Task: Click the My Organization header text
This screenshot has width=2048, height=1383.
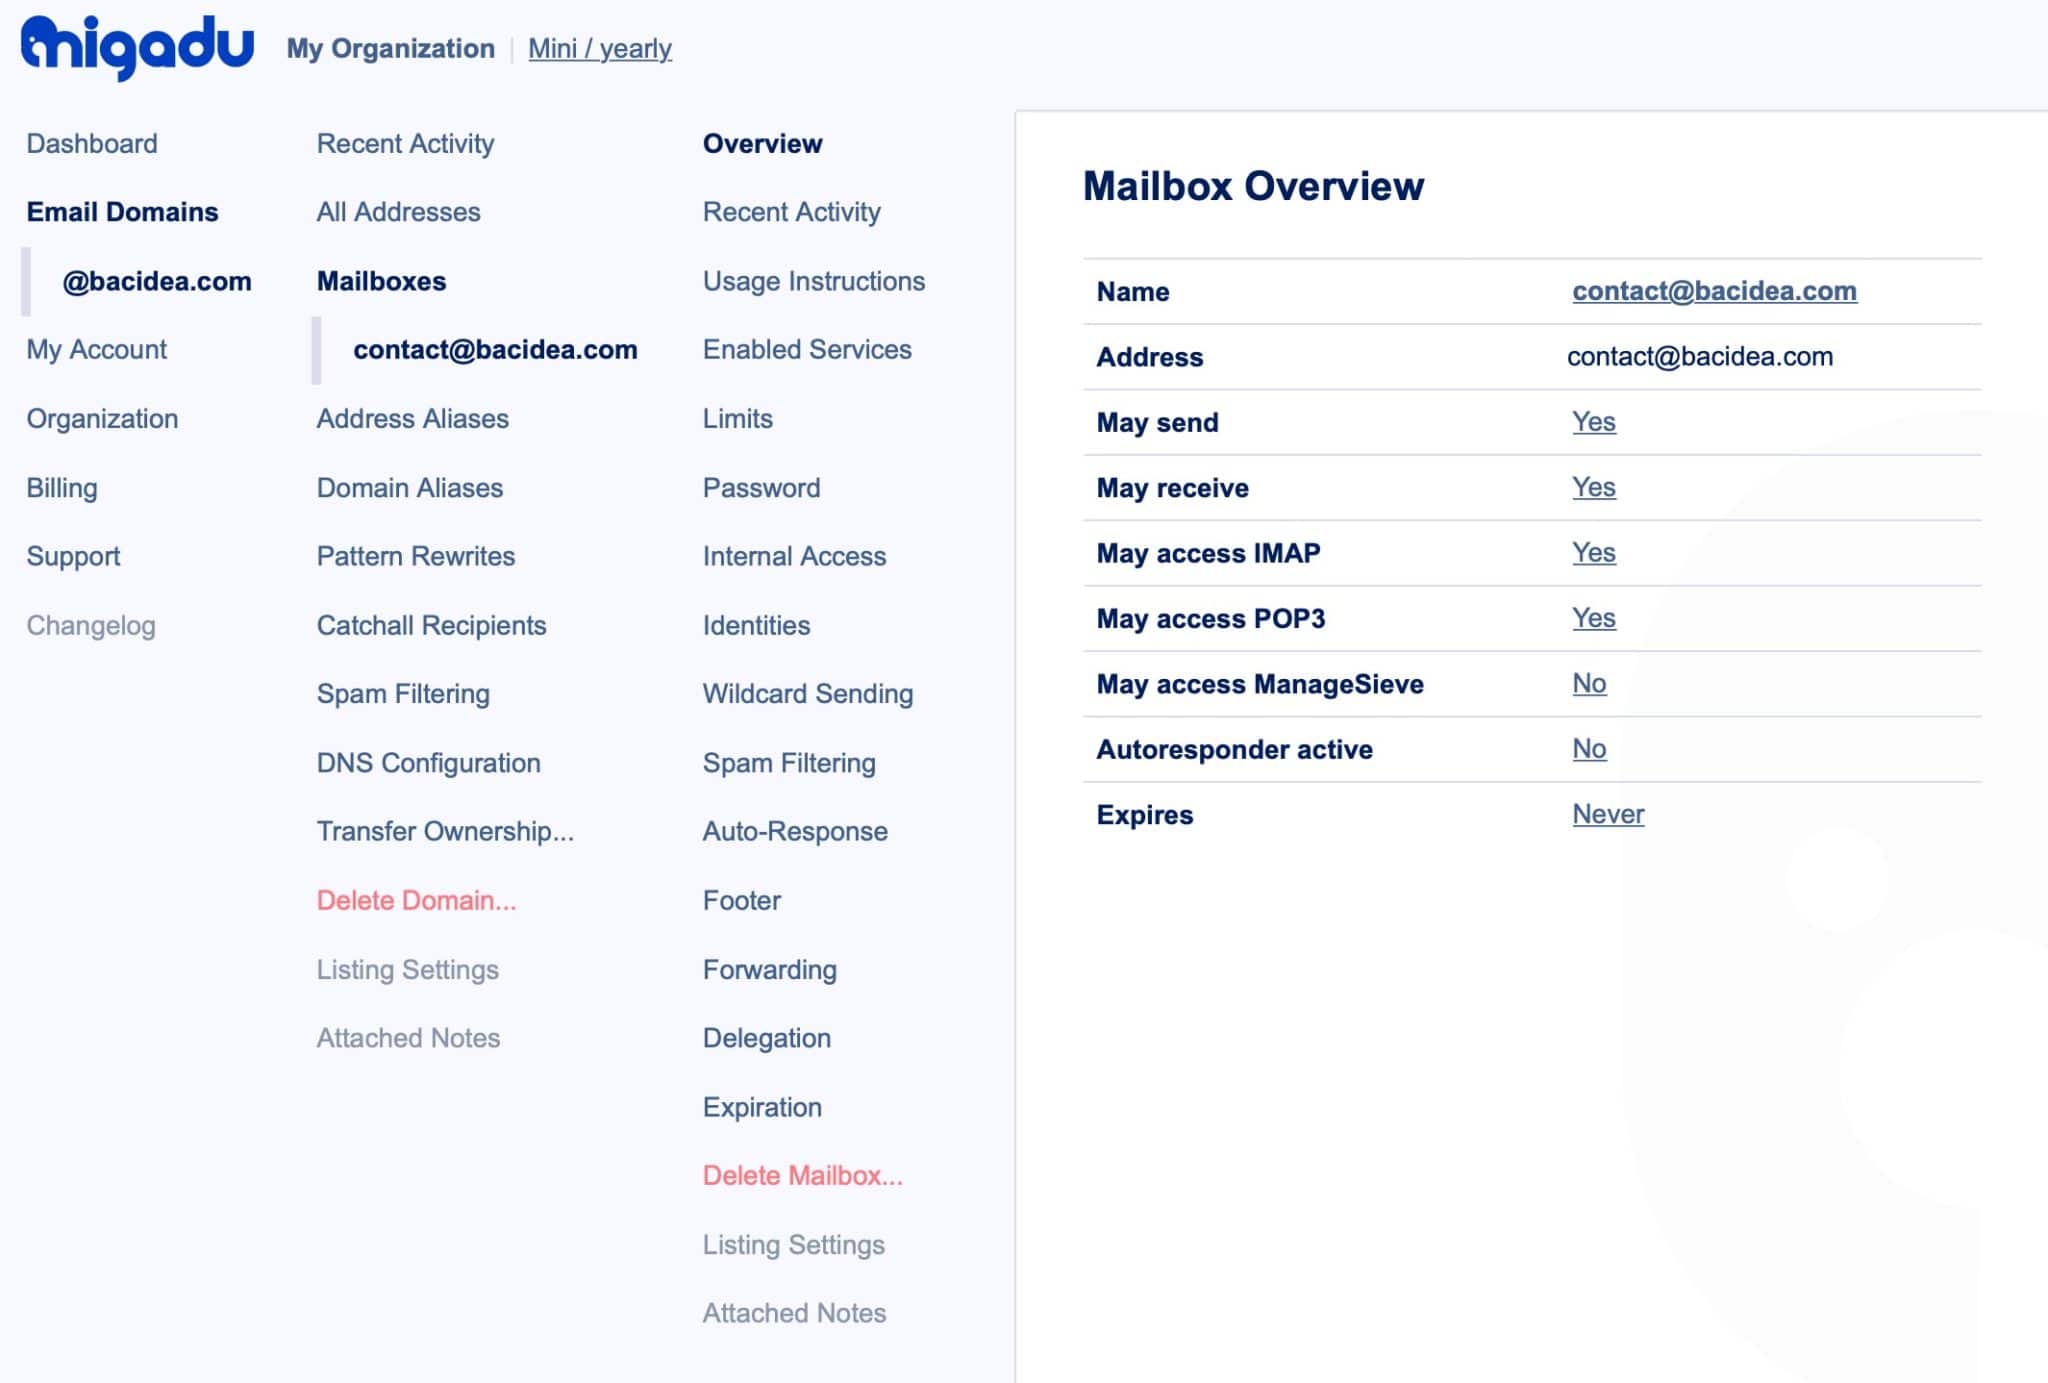Action: 390,48
